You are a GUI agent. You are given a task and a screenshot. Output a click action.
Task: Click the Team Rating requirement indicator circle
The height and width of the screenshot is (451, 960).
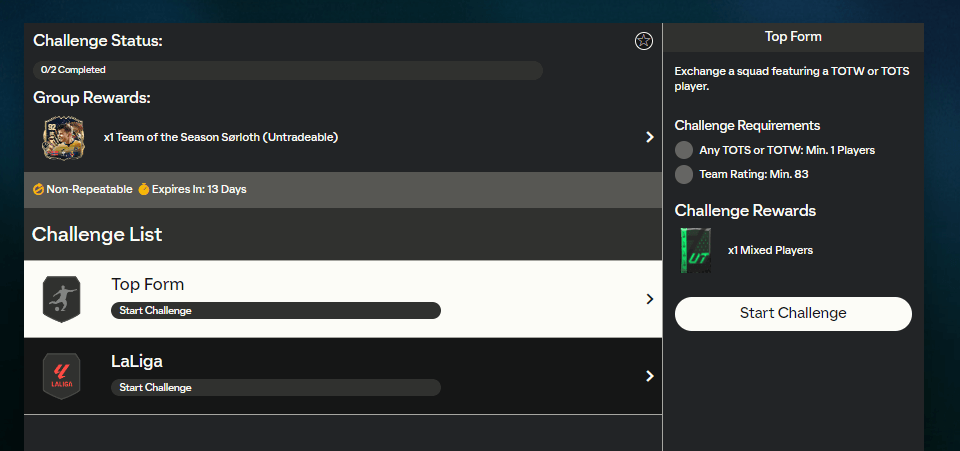pos(684,175)
